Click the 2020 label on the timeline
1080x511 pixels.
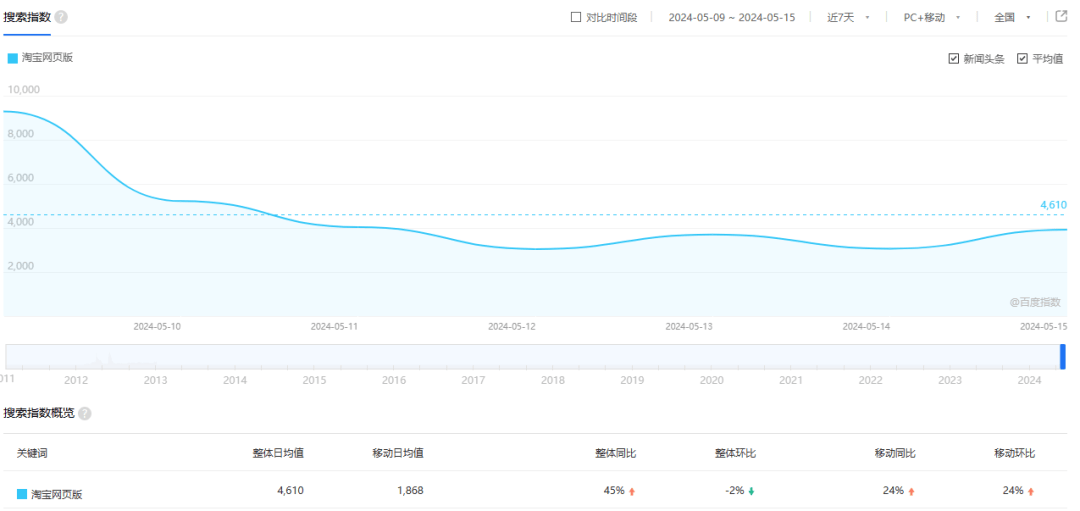point(712,380)
